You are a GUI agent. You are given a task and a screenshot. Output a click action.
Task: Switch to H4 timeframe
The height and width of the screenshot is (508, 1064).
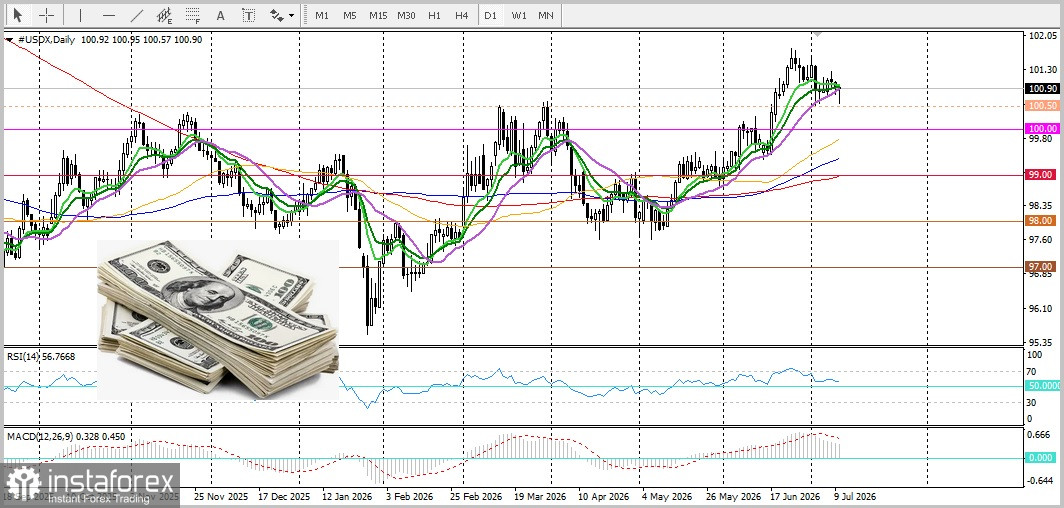462,15
